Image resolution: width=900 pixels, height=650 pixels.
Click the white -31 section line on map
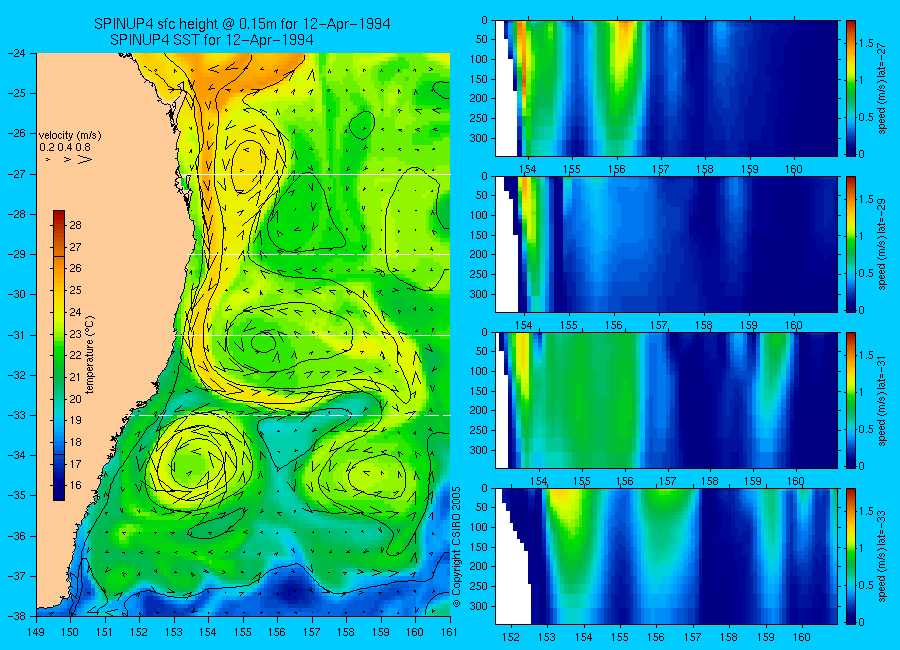coord(313,335)
